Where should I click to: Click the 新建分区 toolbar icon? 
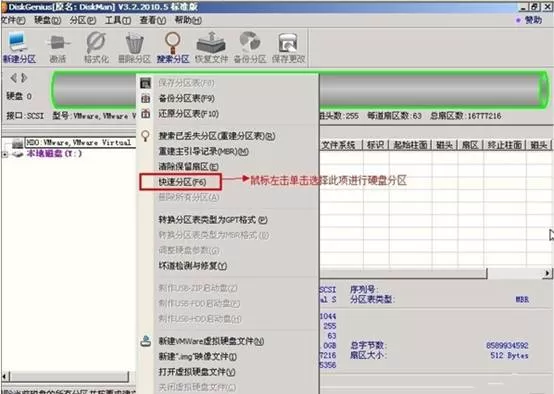click(x=18, y=42)
